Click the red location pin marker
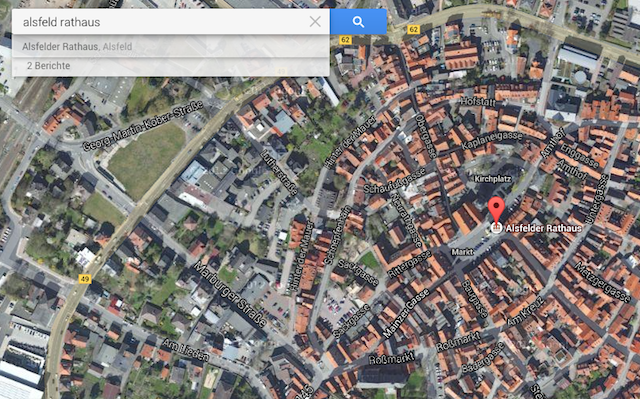640x399 pixels. [x=496, y=210]
